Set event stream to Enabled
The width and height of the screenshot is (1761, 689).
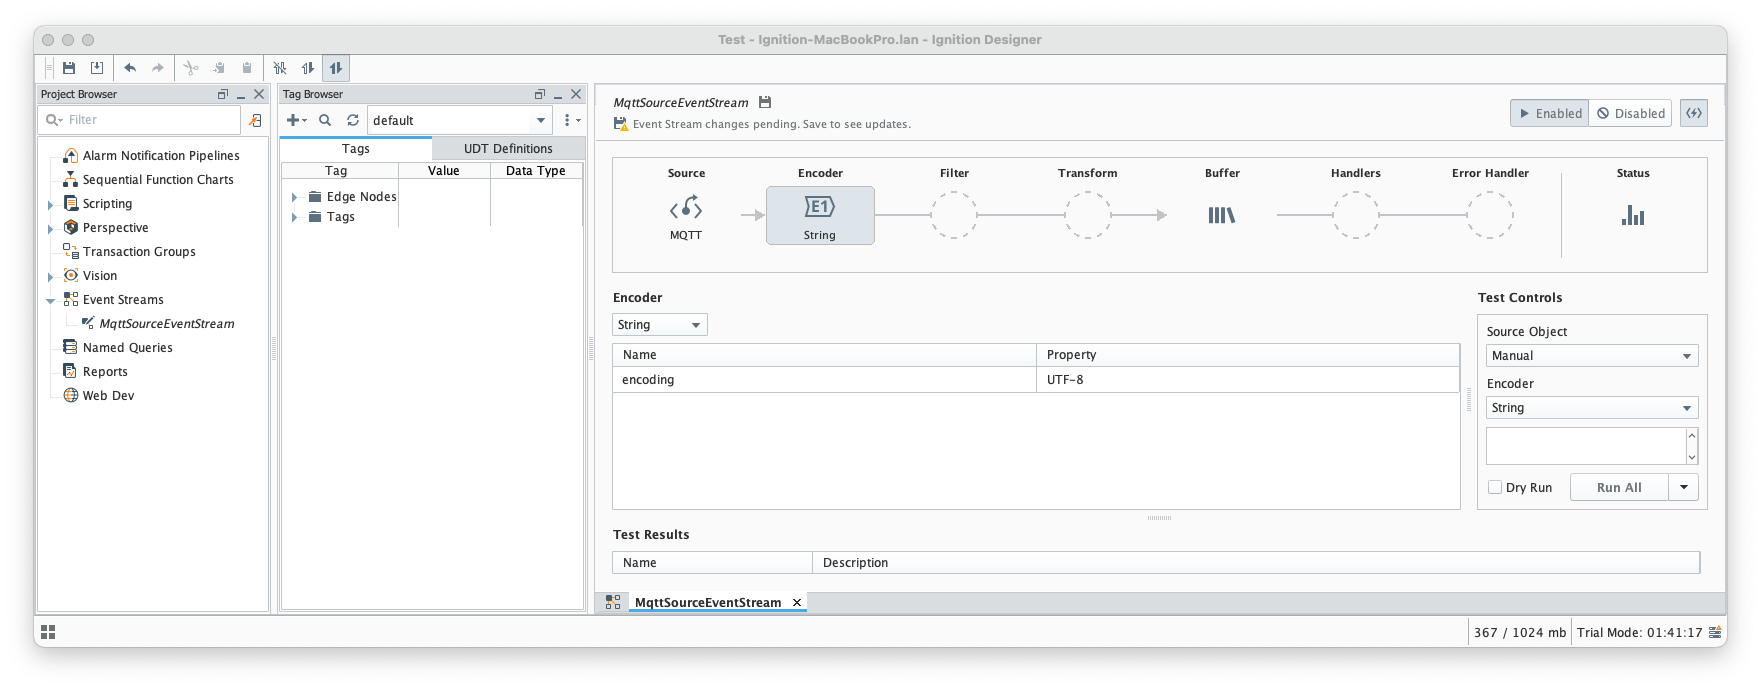point(1550,113)
